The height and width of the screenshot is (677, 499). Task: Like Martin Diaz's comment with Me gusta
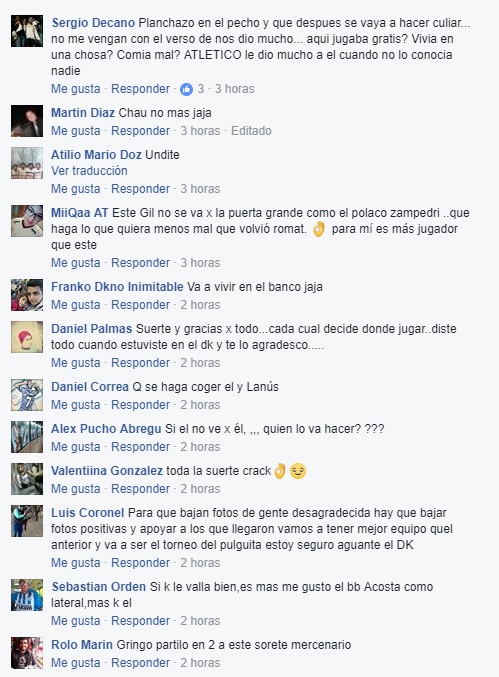click(76, 131)
